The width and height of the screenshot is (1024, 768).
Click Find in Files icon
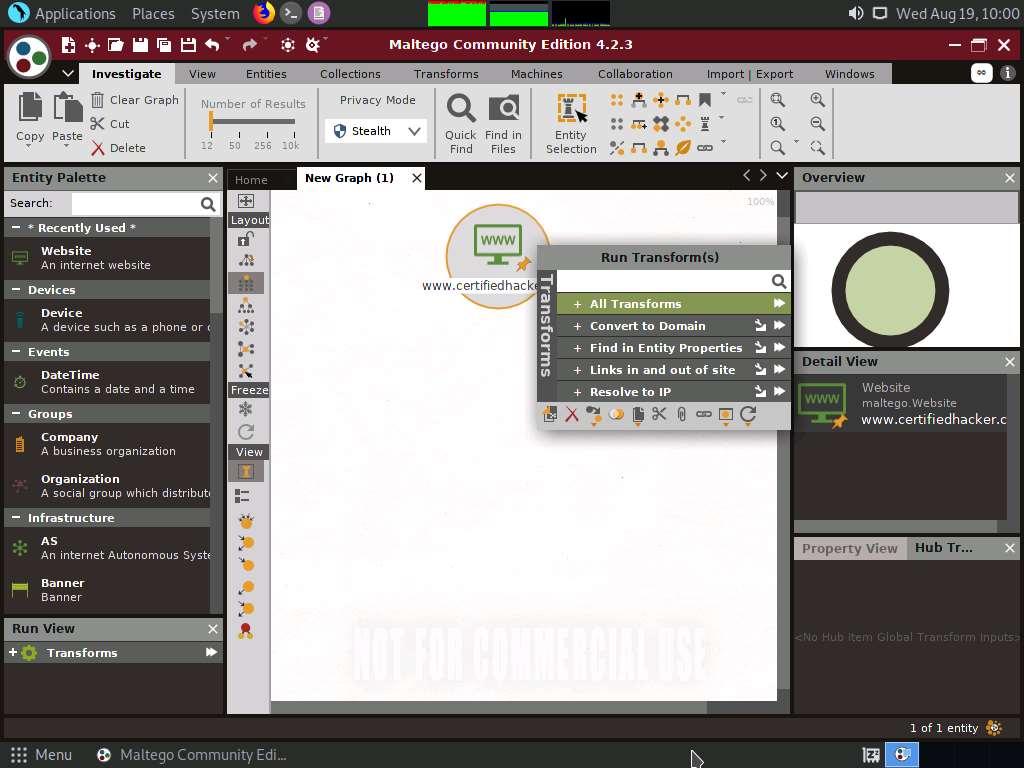[504, 108]
